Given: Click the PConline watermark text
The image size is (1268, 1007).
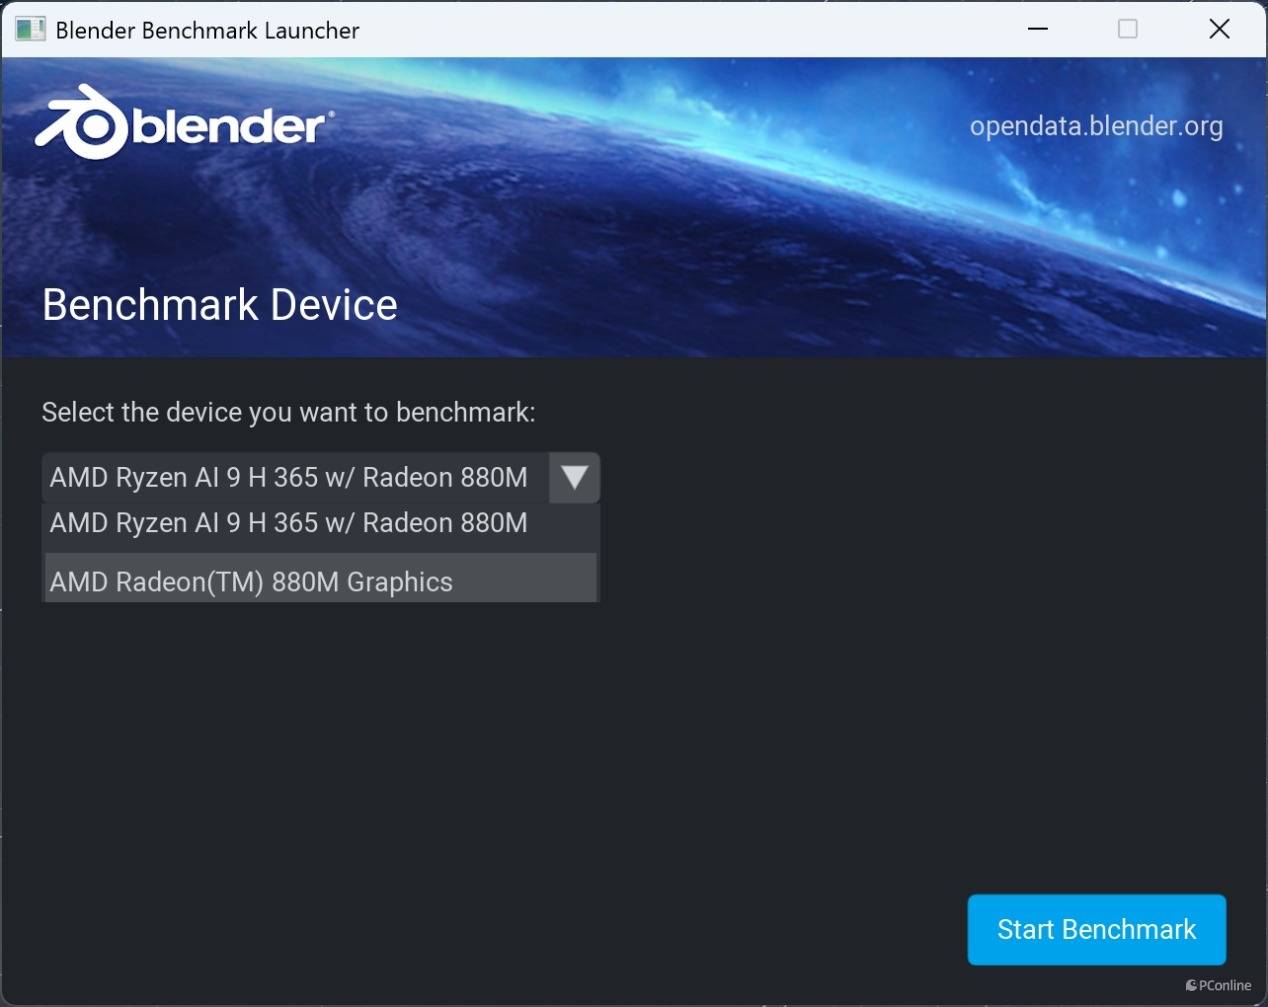Looking at the screenshot, I should tap(1225, 985).
